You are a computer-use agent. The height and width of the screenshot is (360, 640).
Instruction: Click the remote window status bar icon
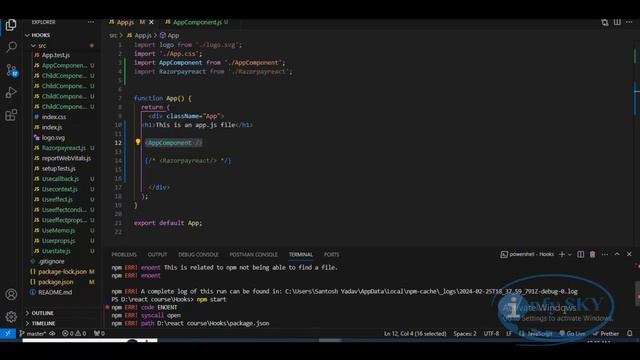pyautogui.click(x=8, y=333)
